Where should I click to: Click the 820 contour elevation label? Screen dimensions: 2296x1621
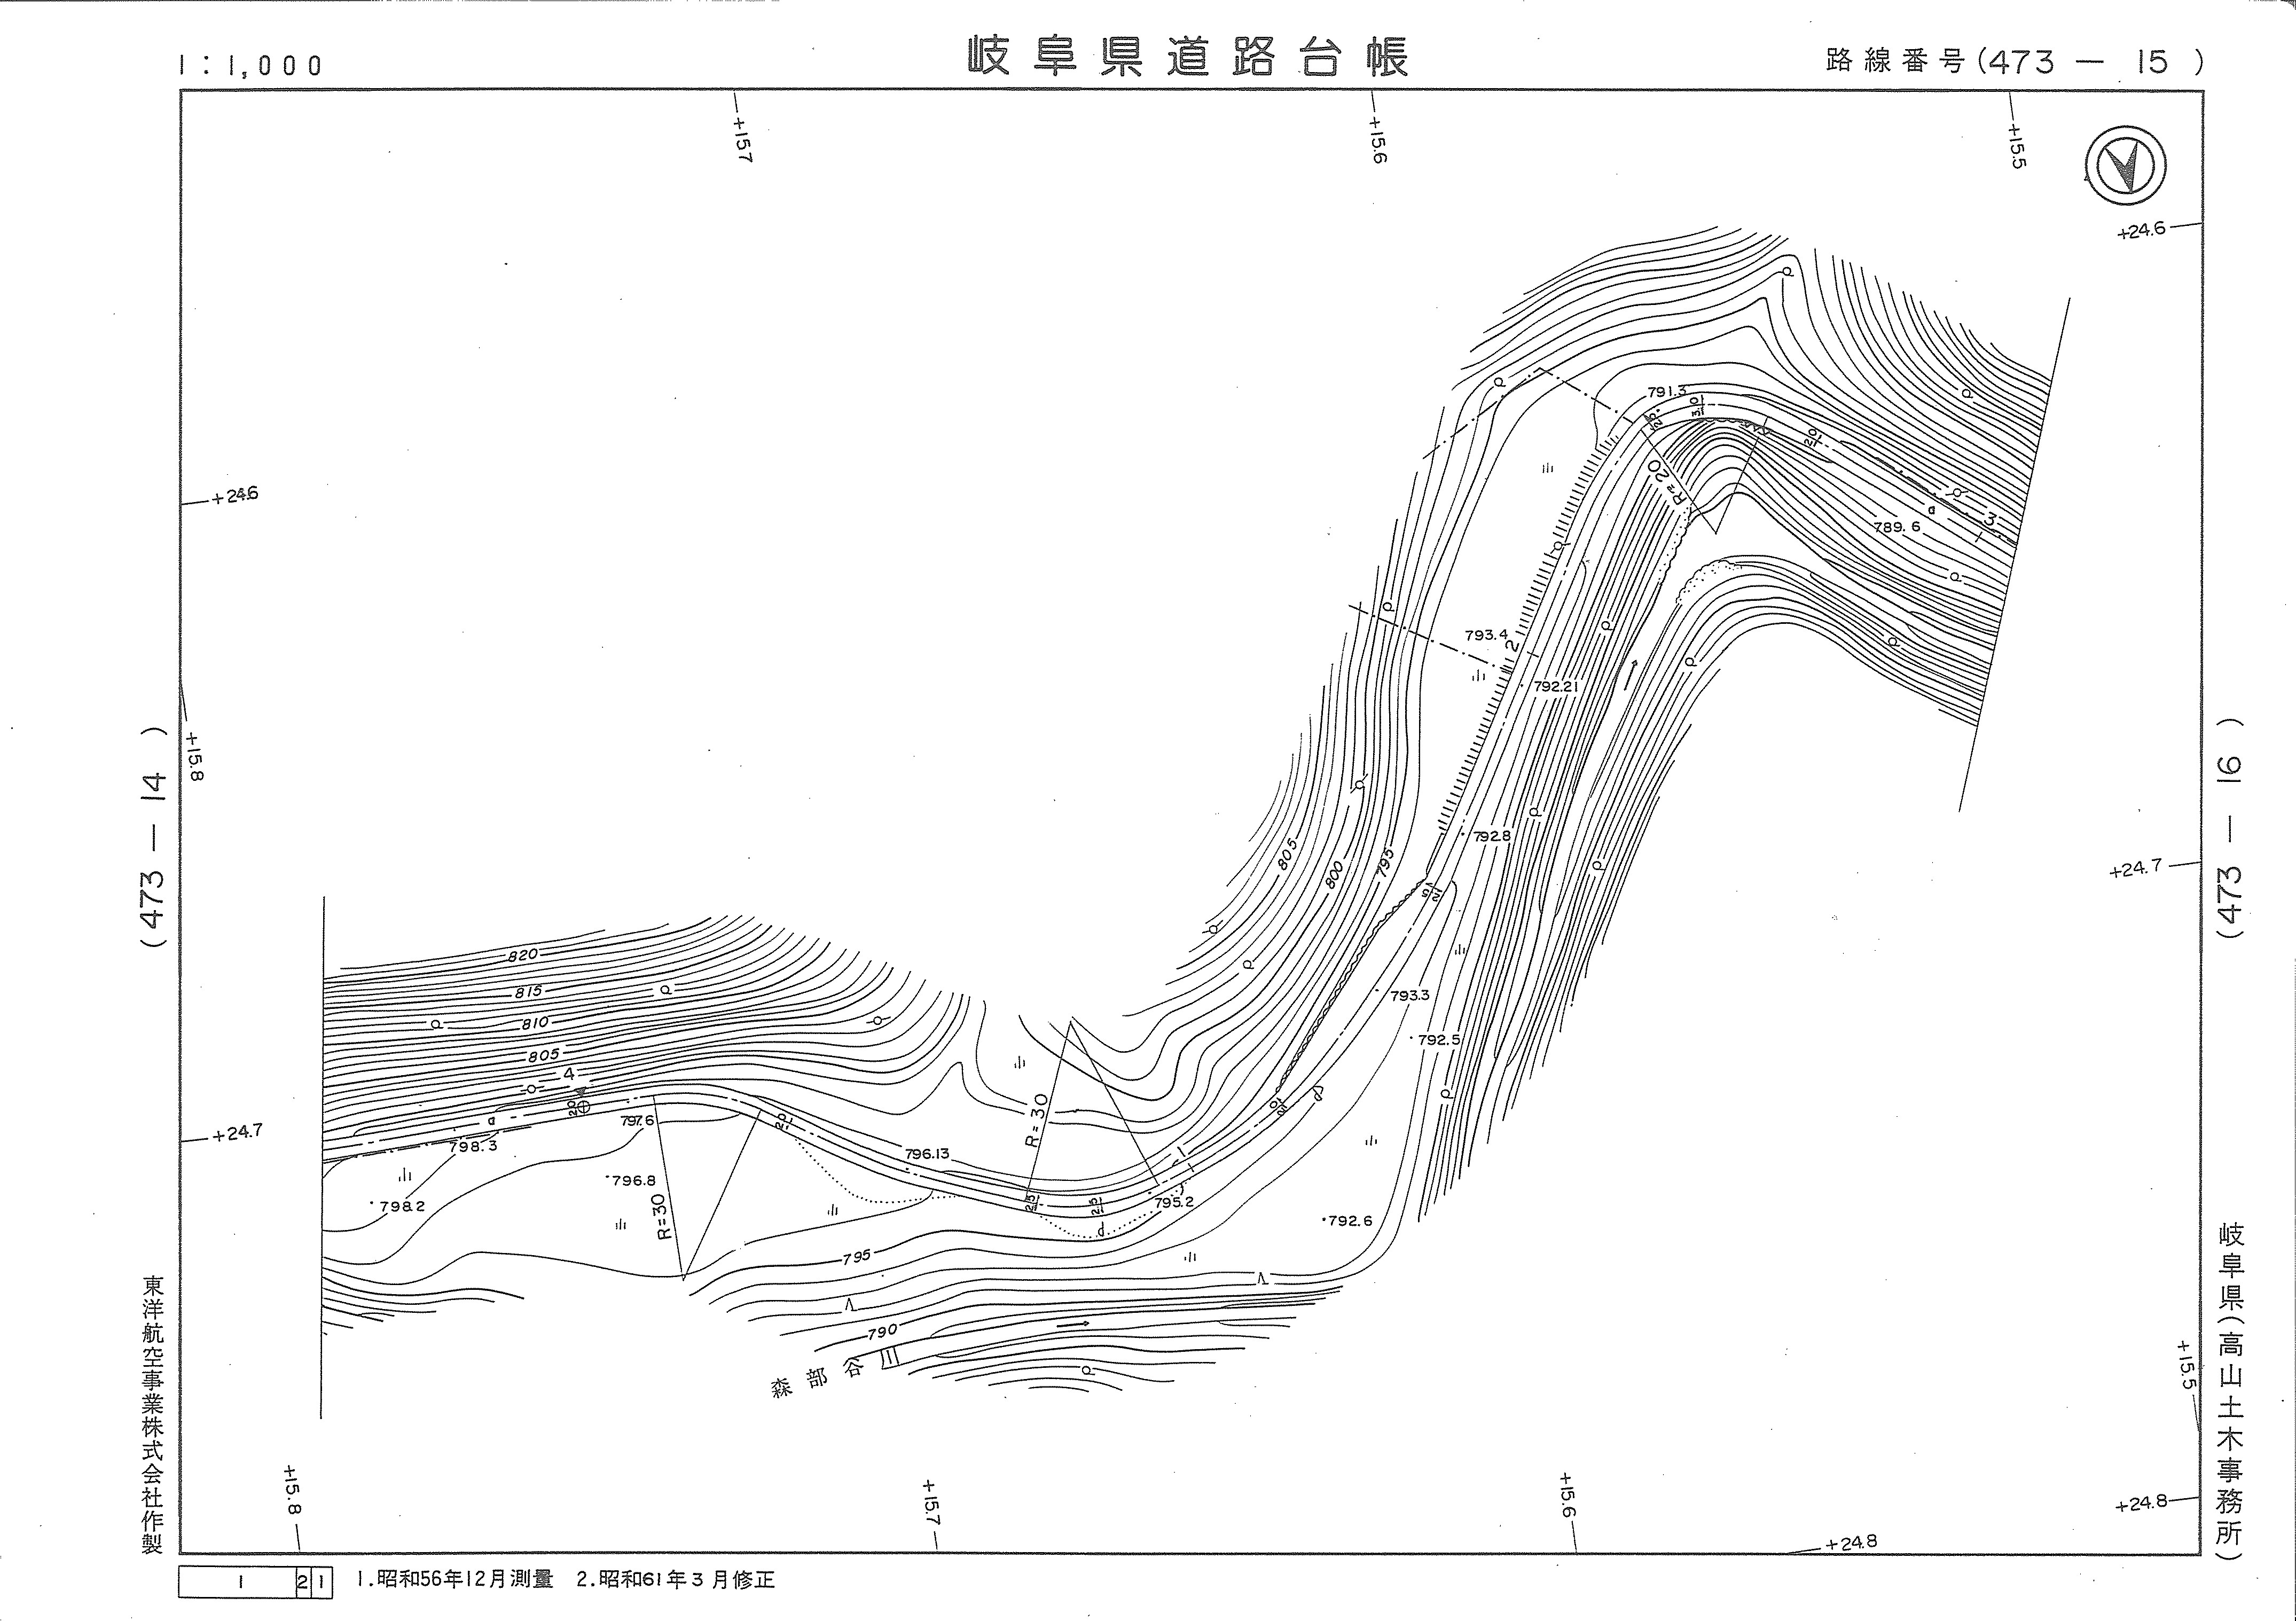click(x=523, y=955)
